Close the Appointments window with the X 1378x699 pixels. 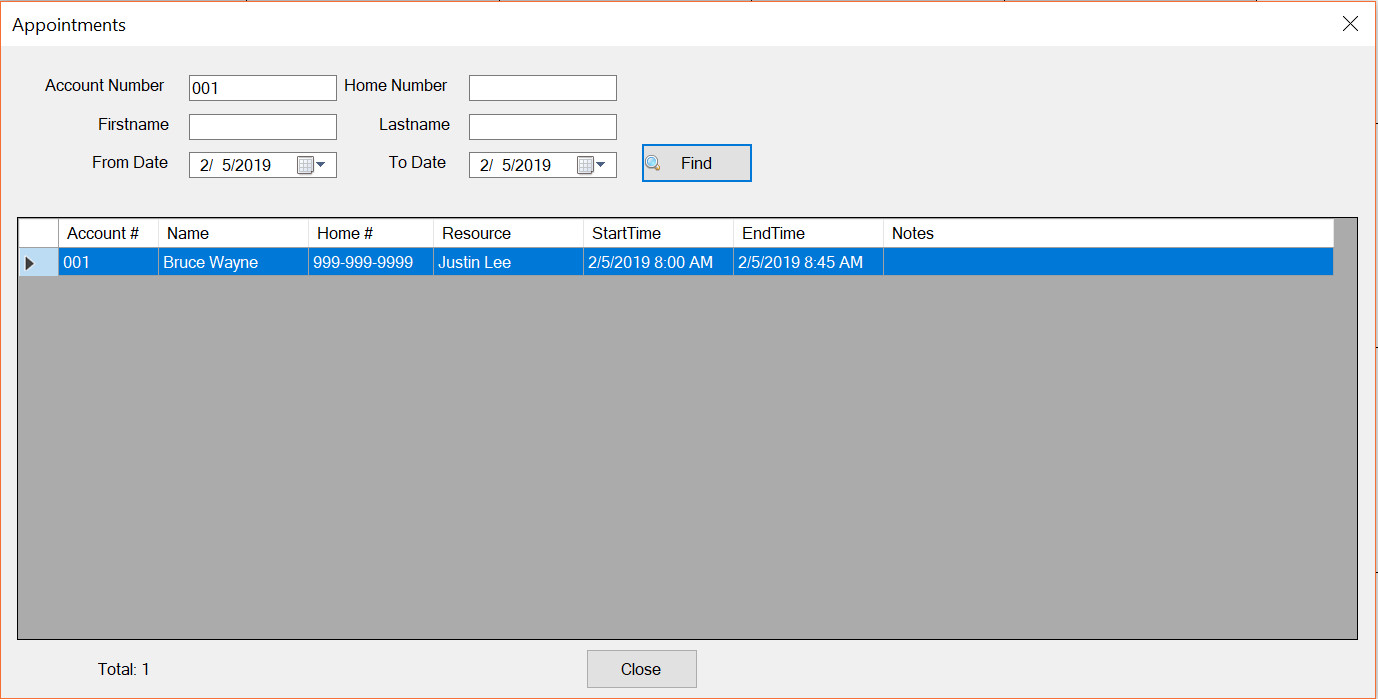(x=1350, y=24)
